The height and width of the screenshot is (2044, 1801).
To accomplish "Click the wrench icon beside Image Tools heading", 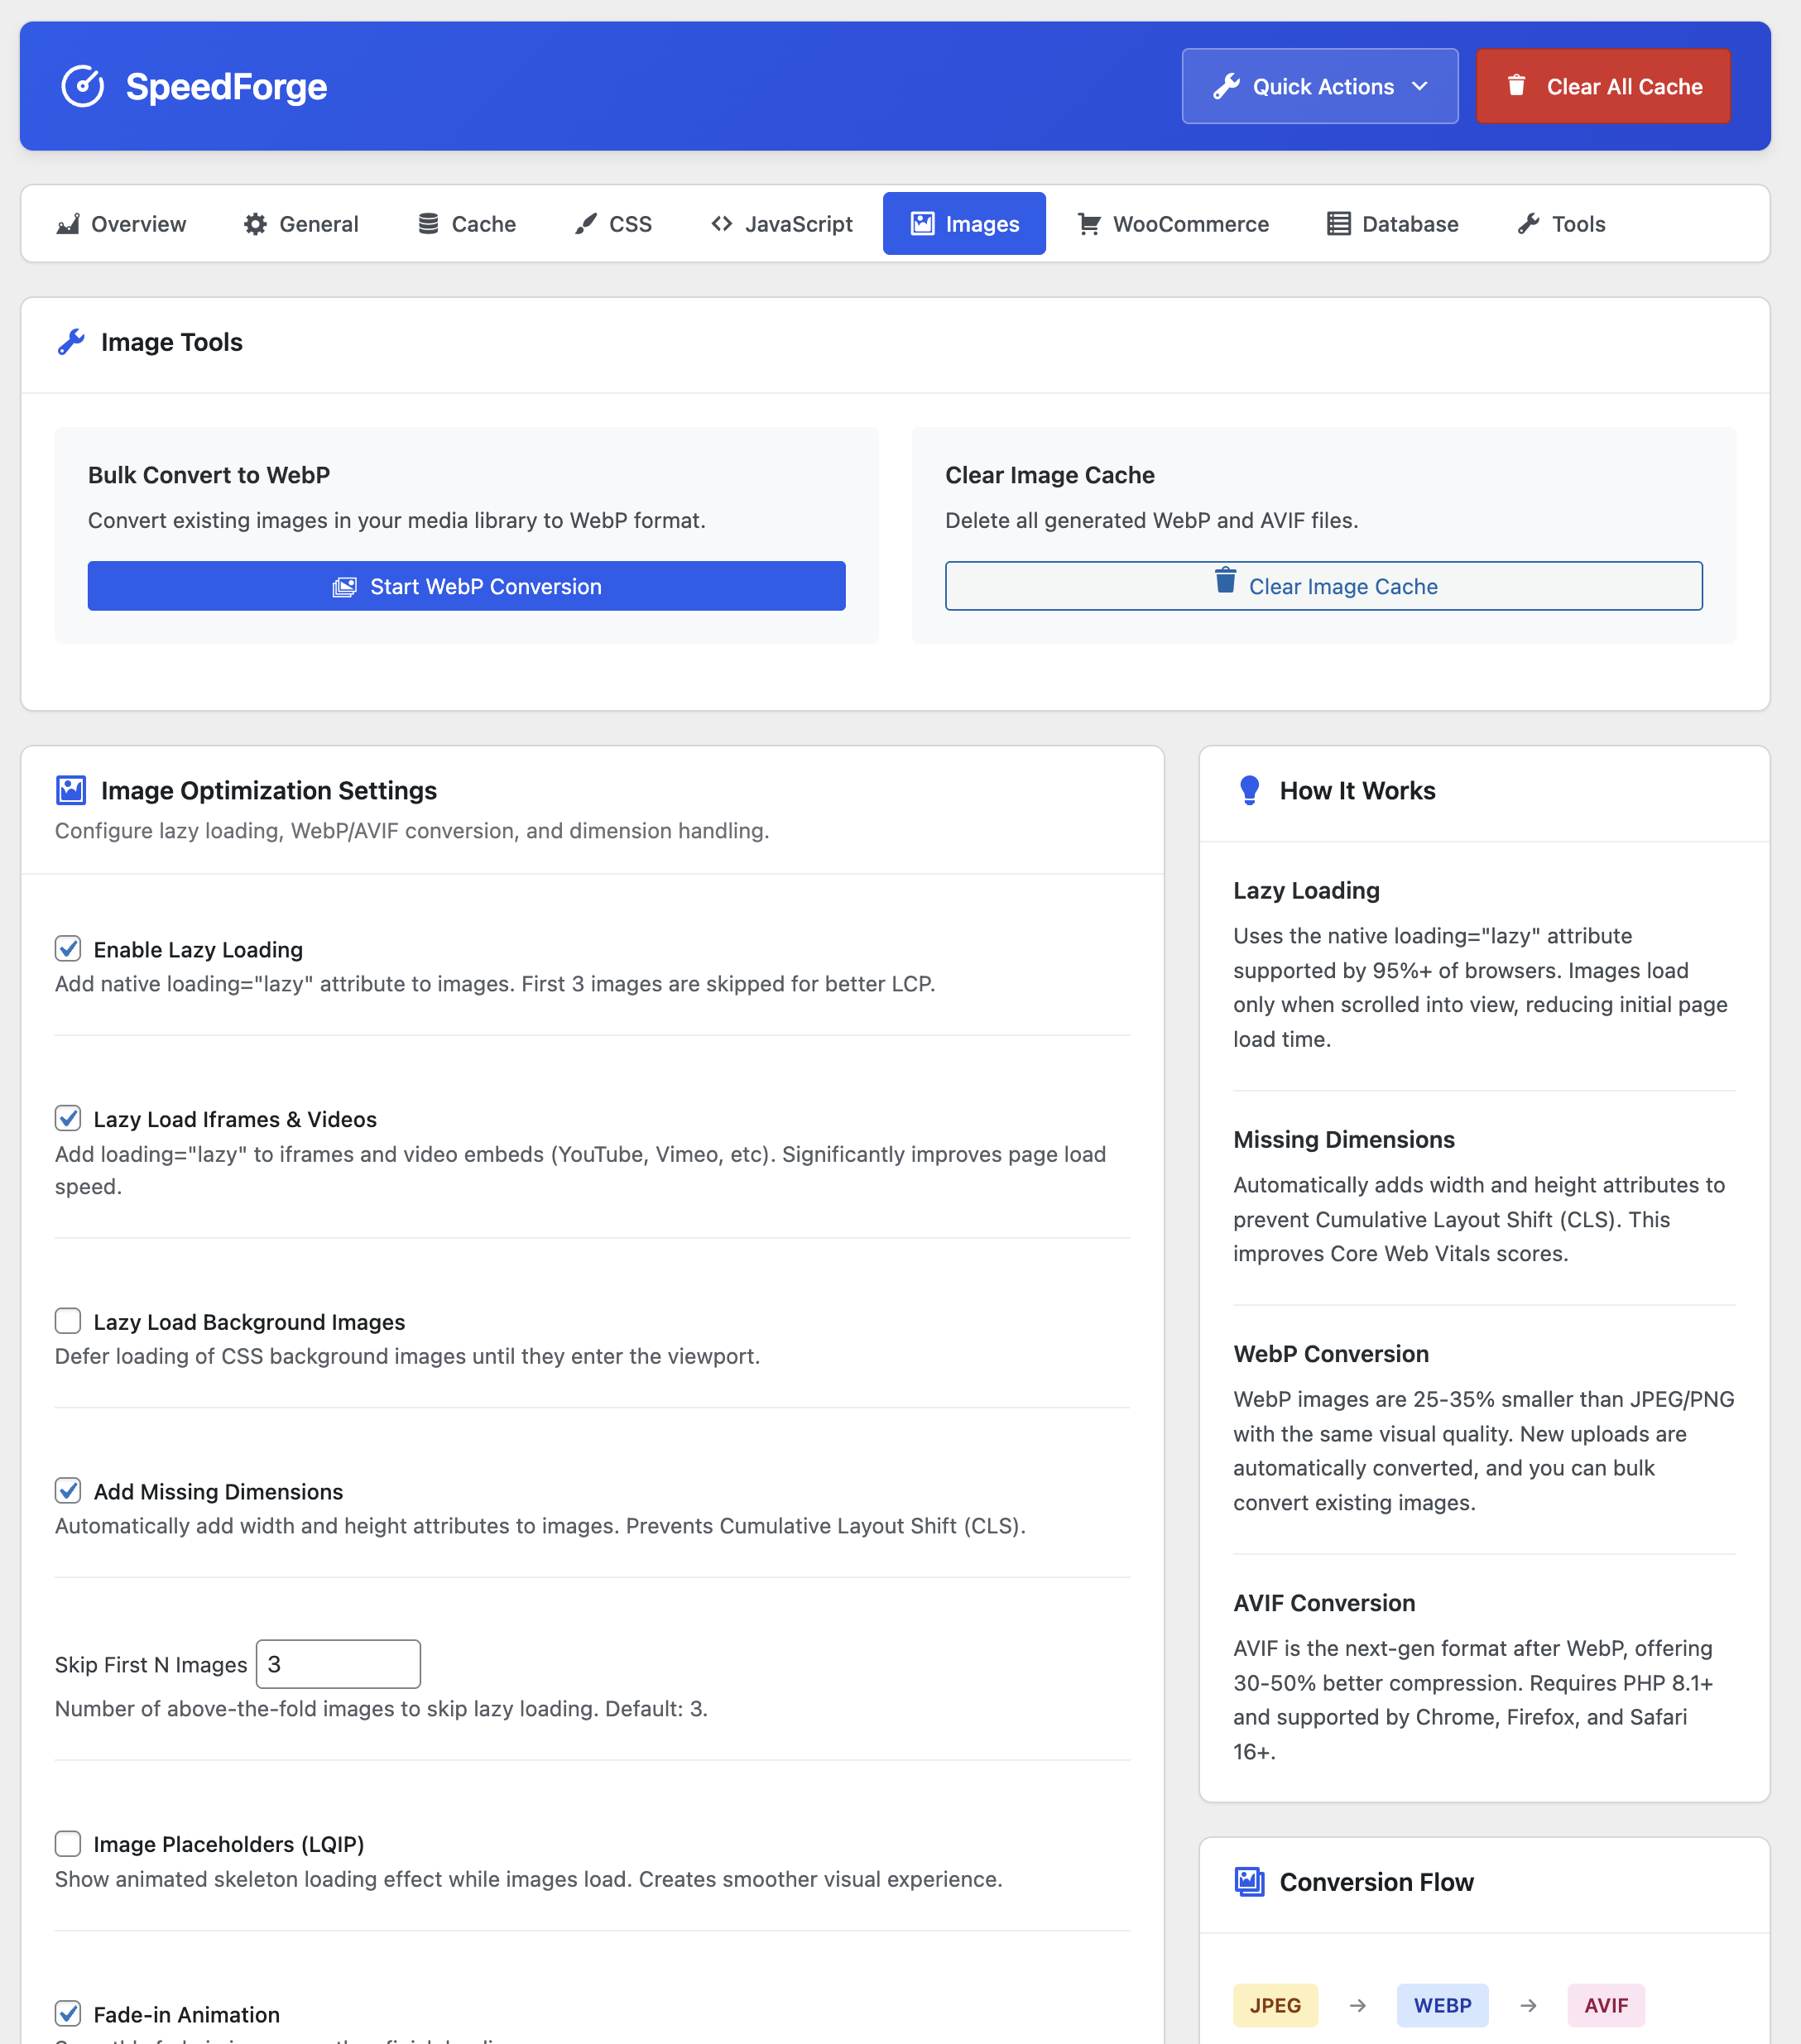I will 71,342.
